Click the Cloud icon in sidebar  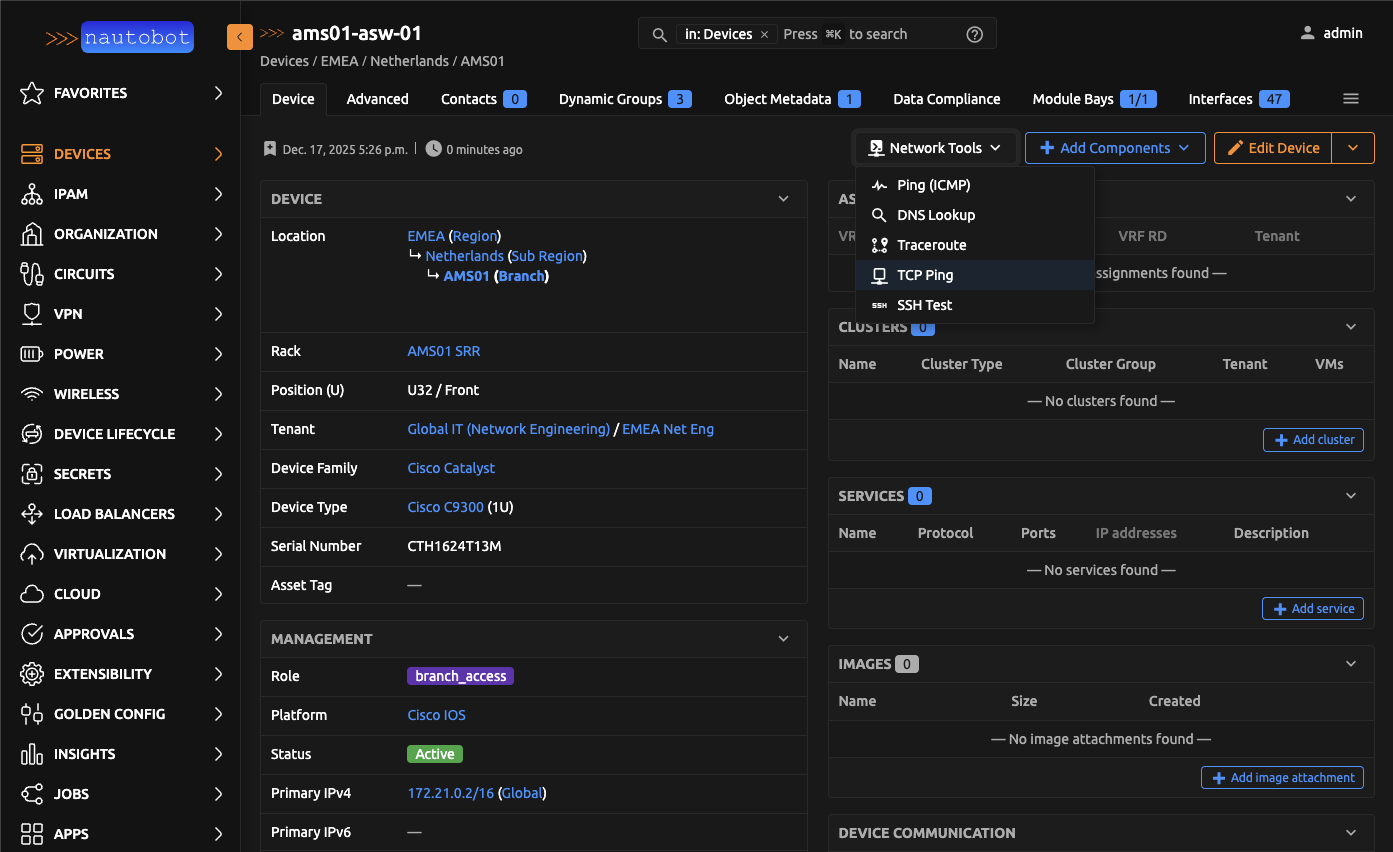(x=32, y=594)
